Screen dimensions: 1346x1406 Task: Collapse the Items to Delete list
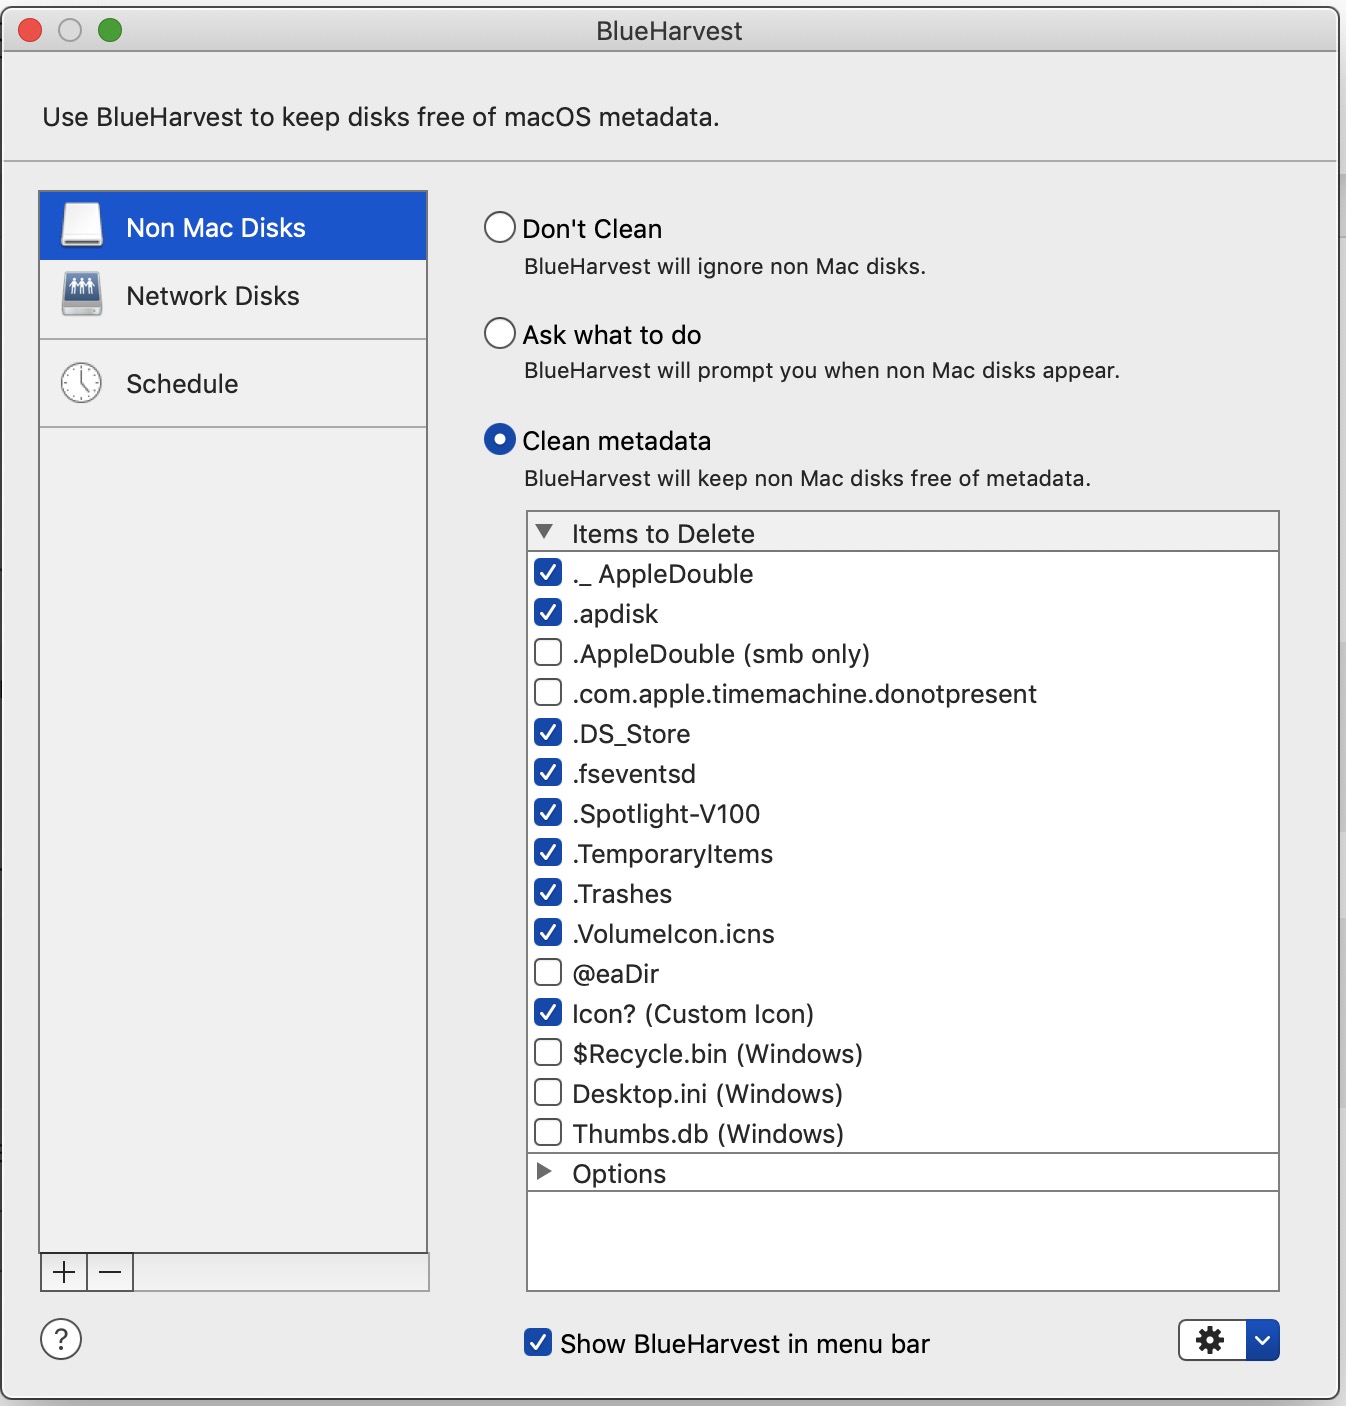547,532
